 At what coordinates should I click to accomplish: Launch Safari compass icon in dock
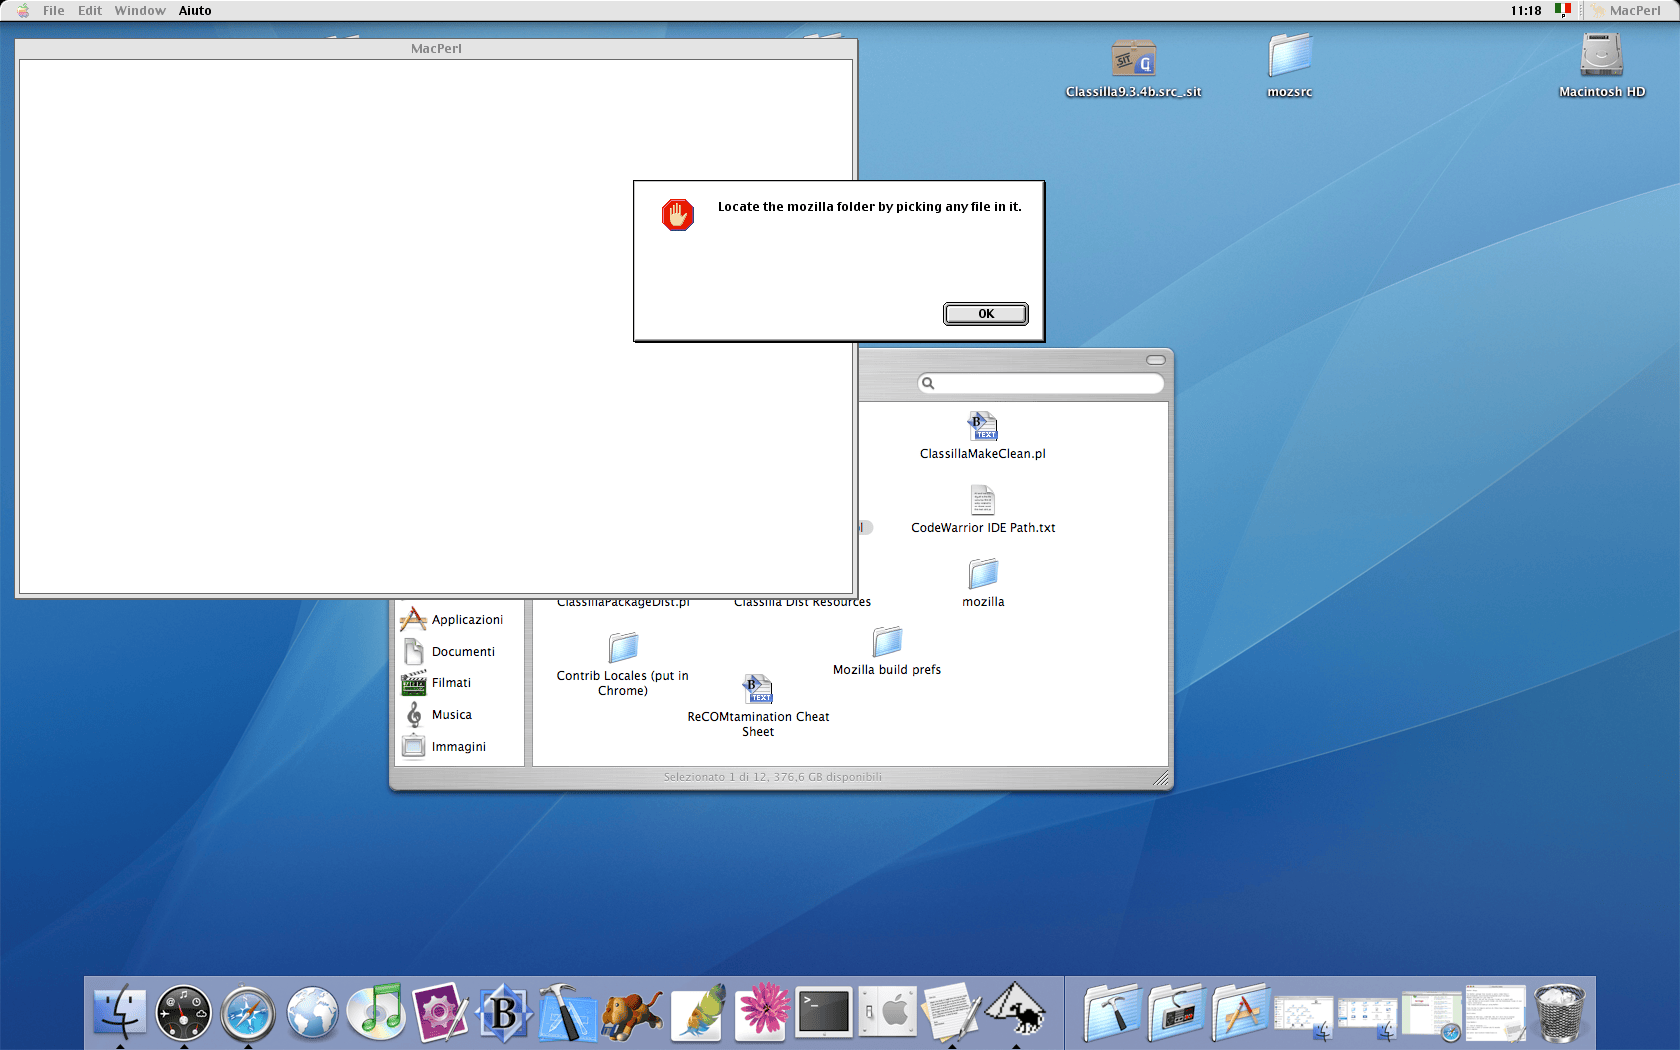point(248,1012)
